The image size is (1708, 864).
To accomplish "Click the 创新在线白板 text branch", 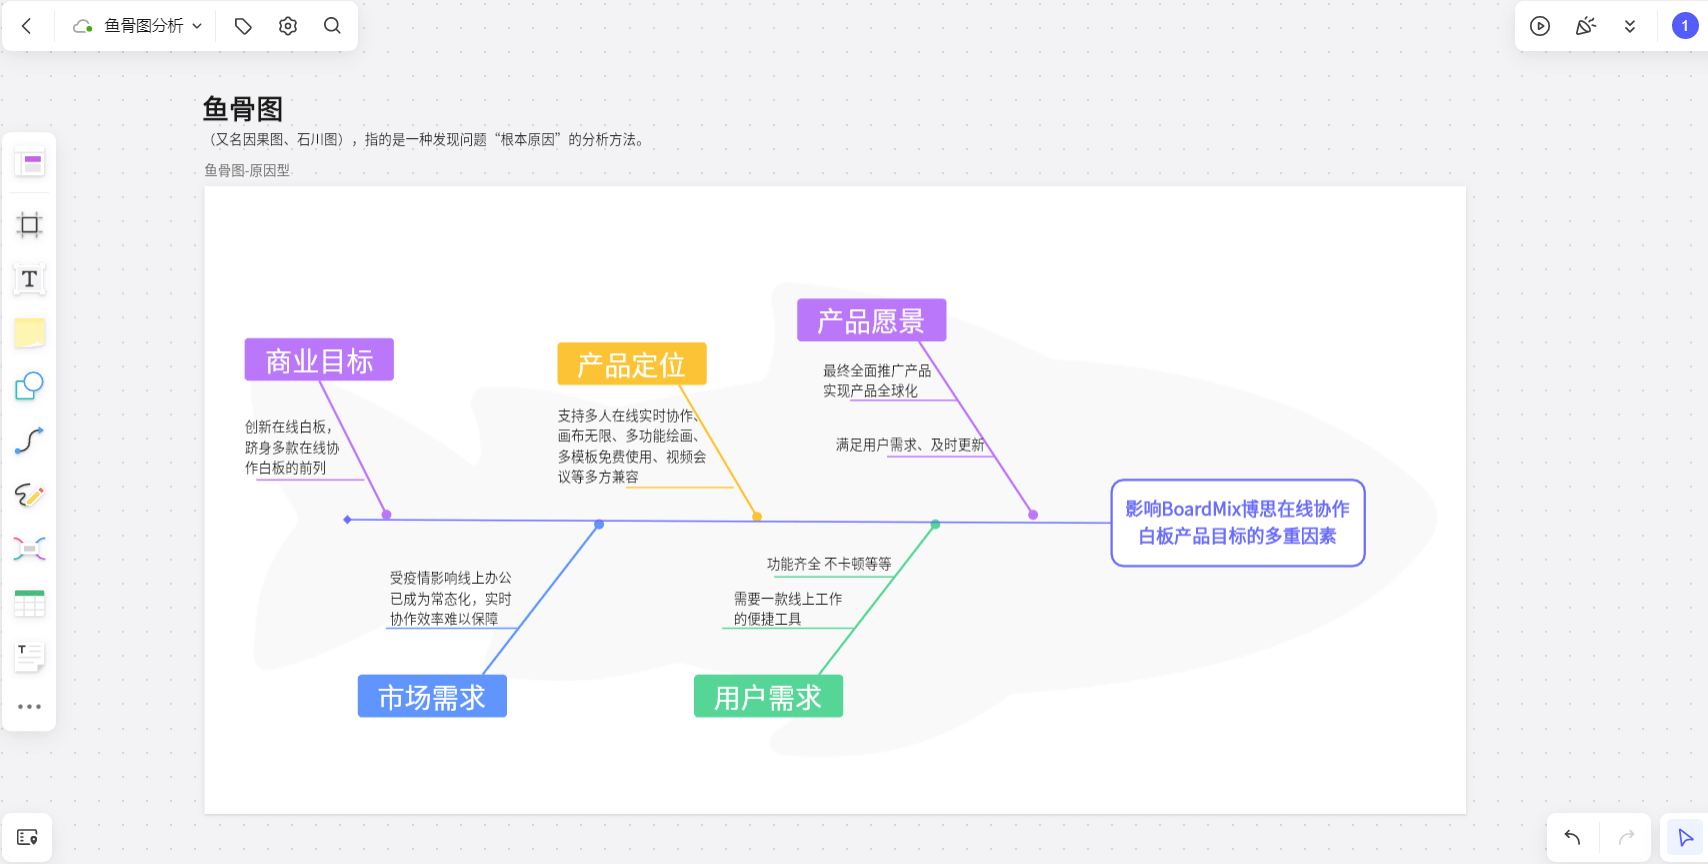I will [x=292, y=447].
